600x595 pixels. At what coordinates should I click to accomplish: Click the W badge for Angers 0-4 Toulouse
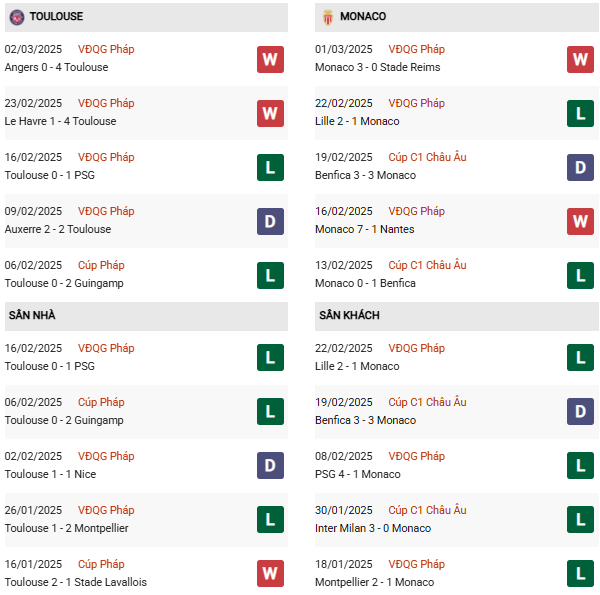(x=270, y=59)
